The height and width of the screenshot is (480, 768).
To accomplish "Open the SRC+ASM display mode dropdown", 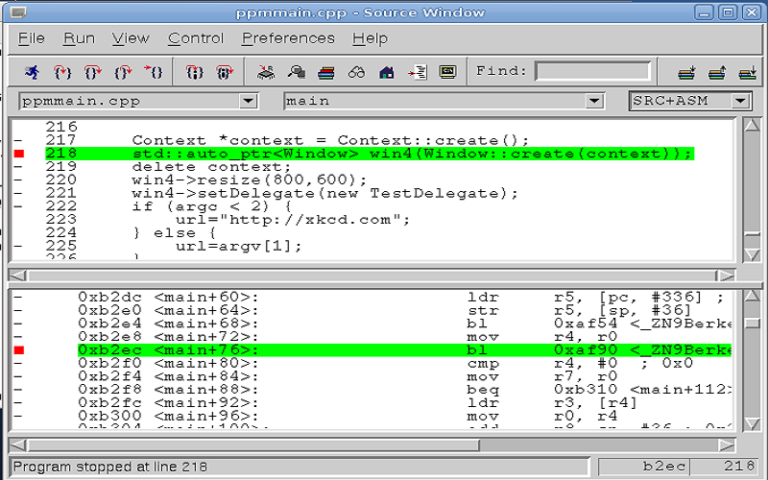I will [x=740, y=102].
